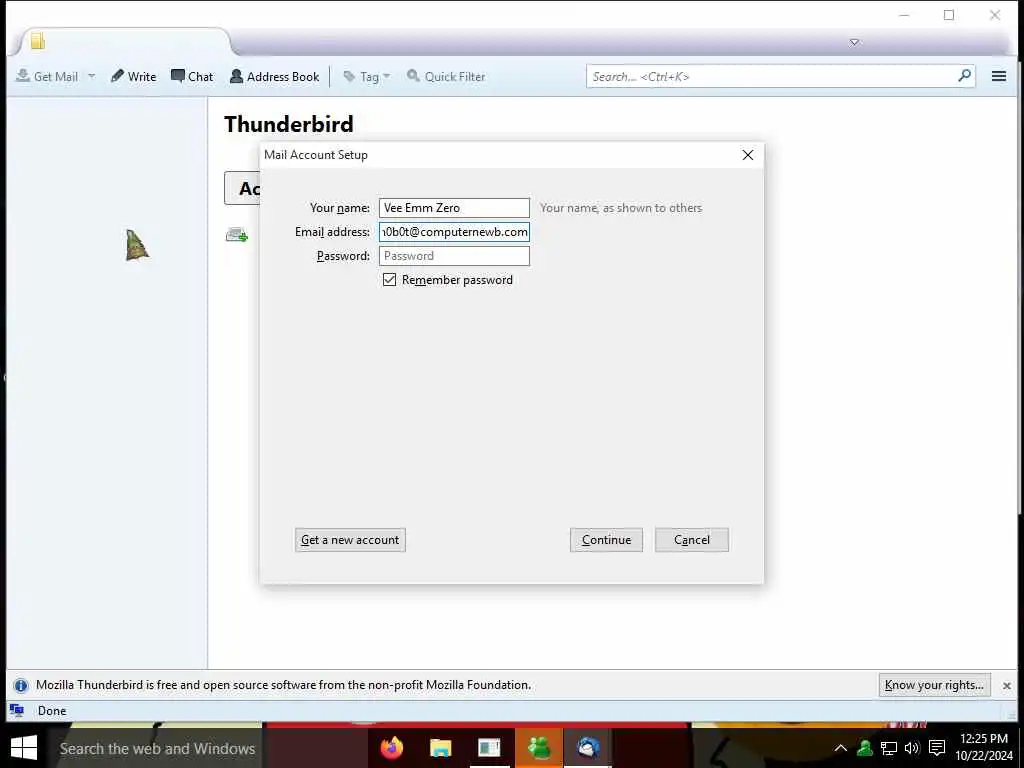Maximize the Thunderbird window
Viewport: 1024px width, 768px height.
[949, 15]
